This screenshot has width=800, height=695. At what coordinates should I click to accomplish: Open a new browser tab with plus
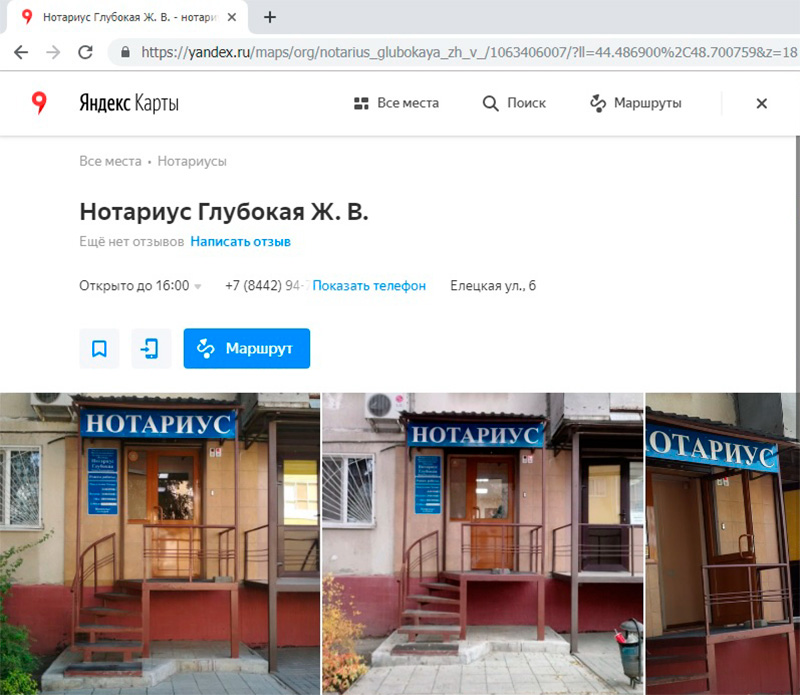tap(269, 17)
